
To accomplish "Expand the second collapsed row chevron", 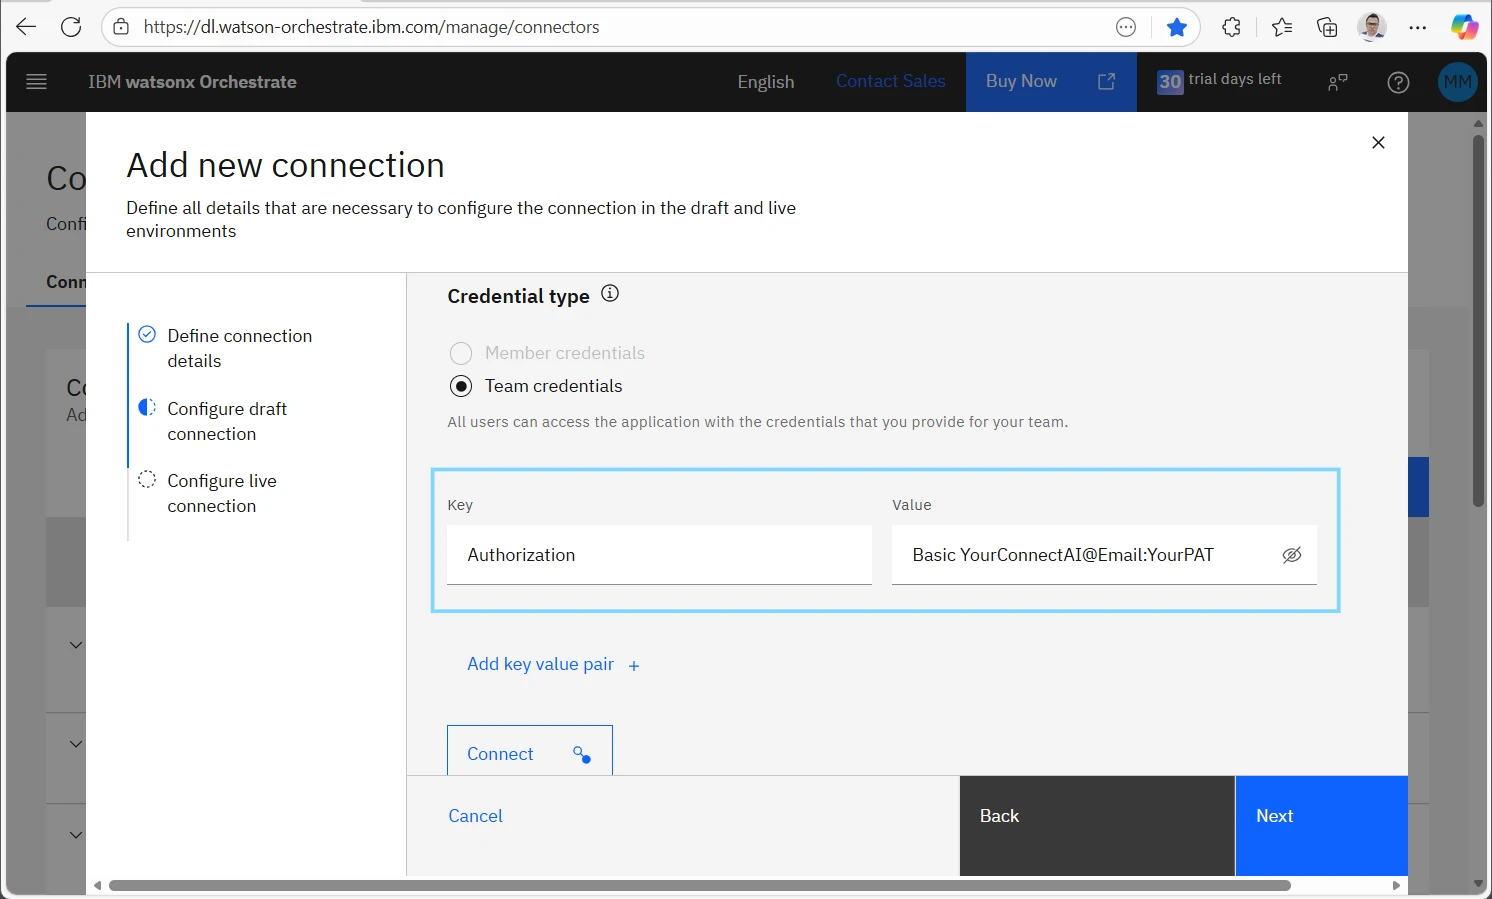I will click(x=76, y=744).
